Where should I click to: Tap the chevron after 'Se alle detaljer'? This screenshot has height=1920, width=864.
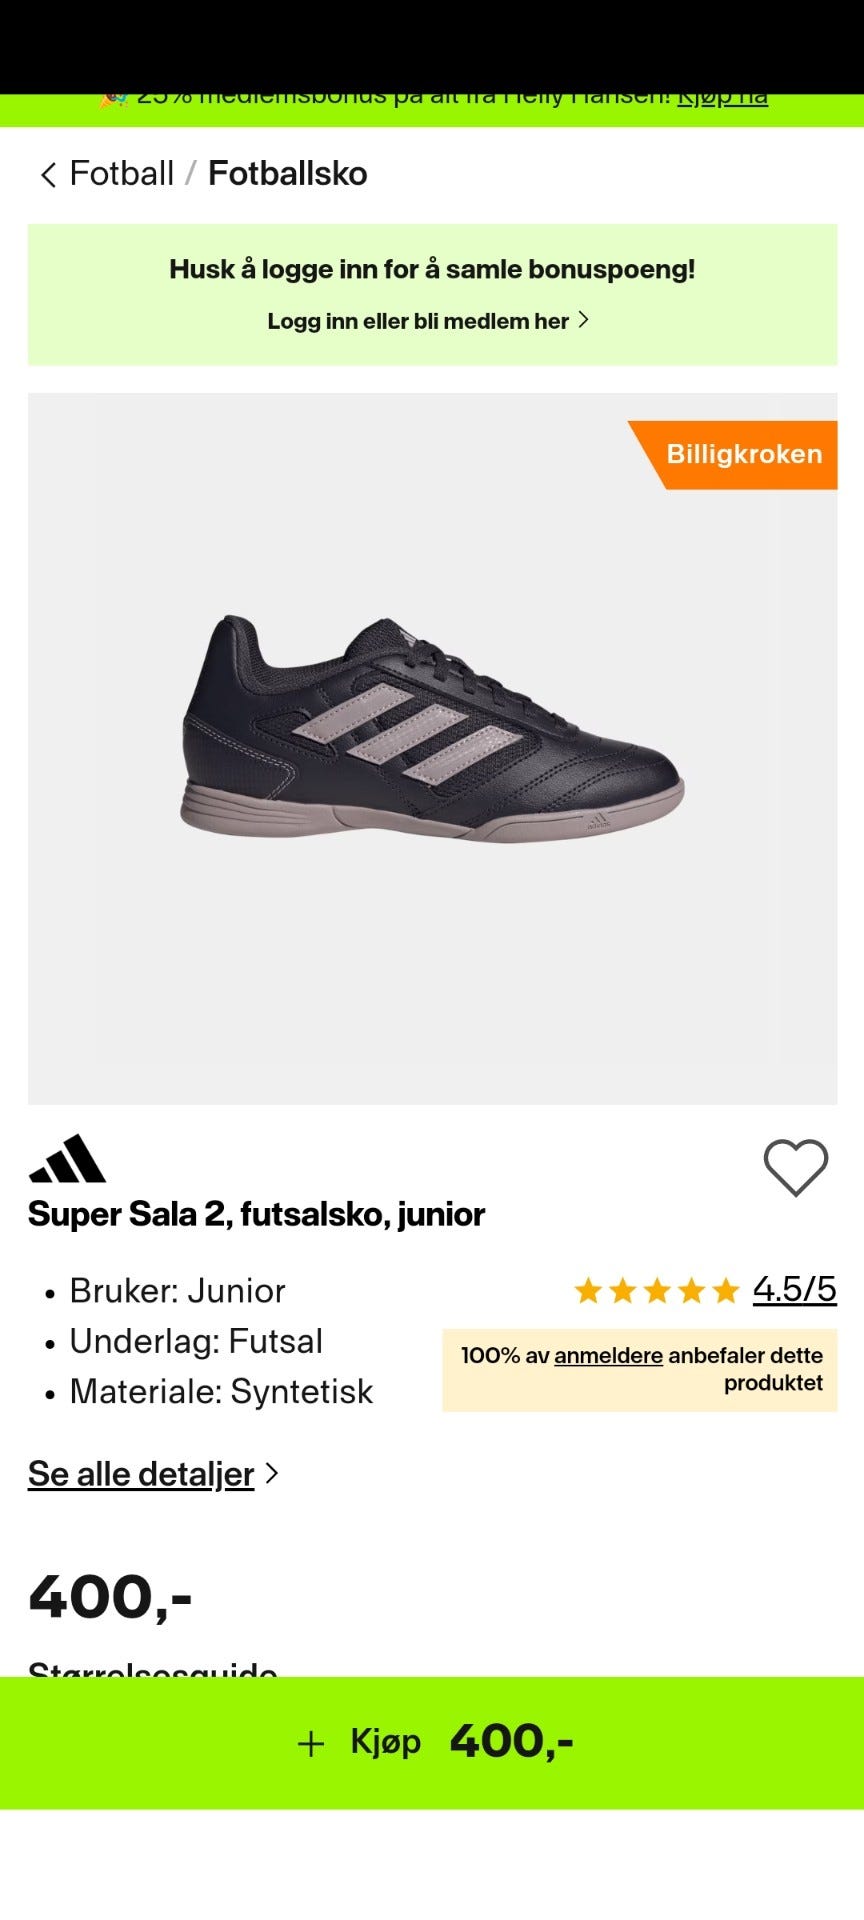pyautogui.click(x=271, y=1473)
